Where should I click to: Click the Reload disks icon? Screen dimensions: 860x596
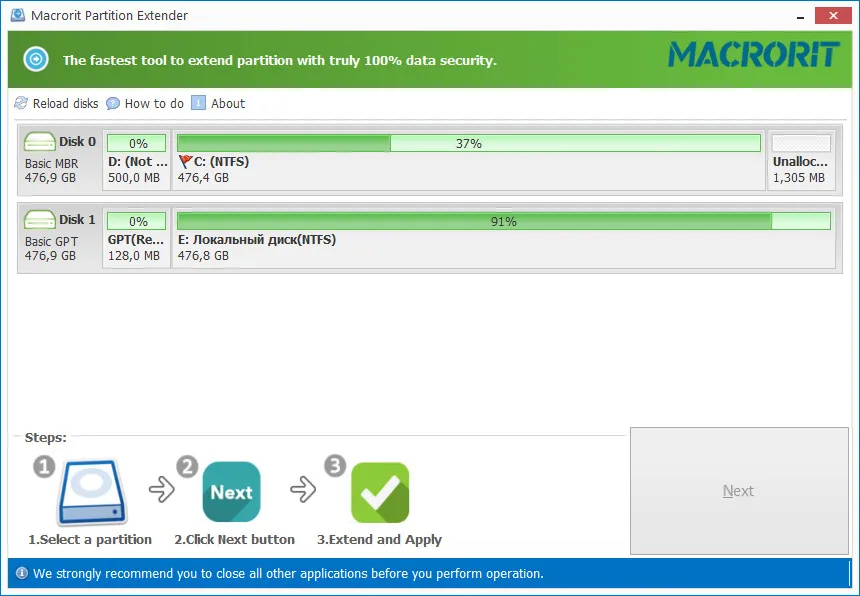pos(21,103)
